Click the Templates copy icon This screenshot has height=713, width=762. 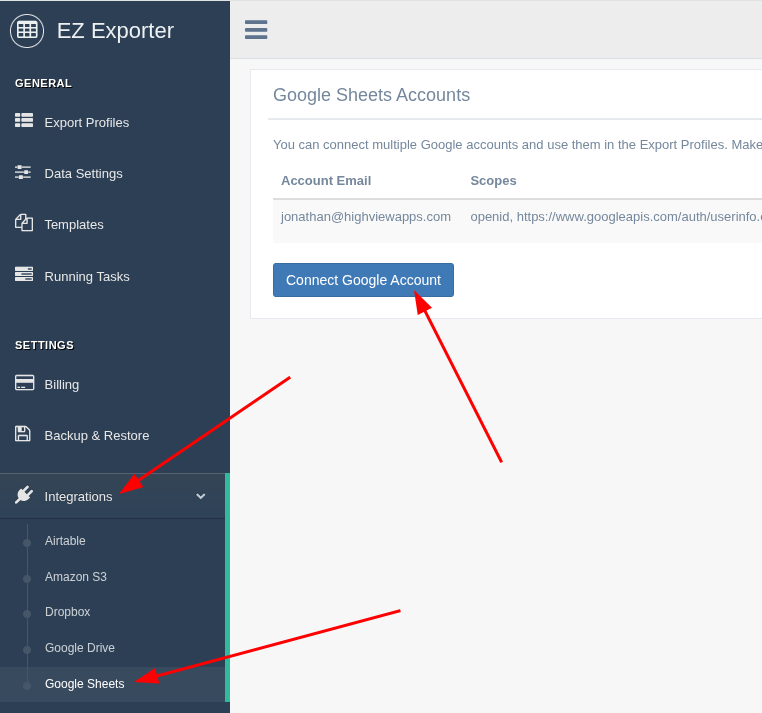24,223
